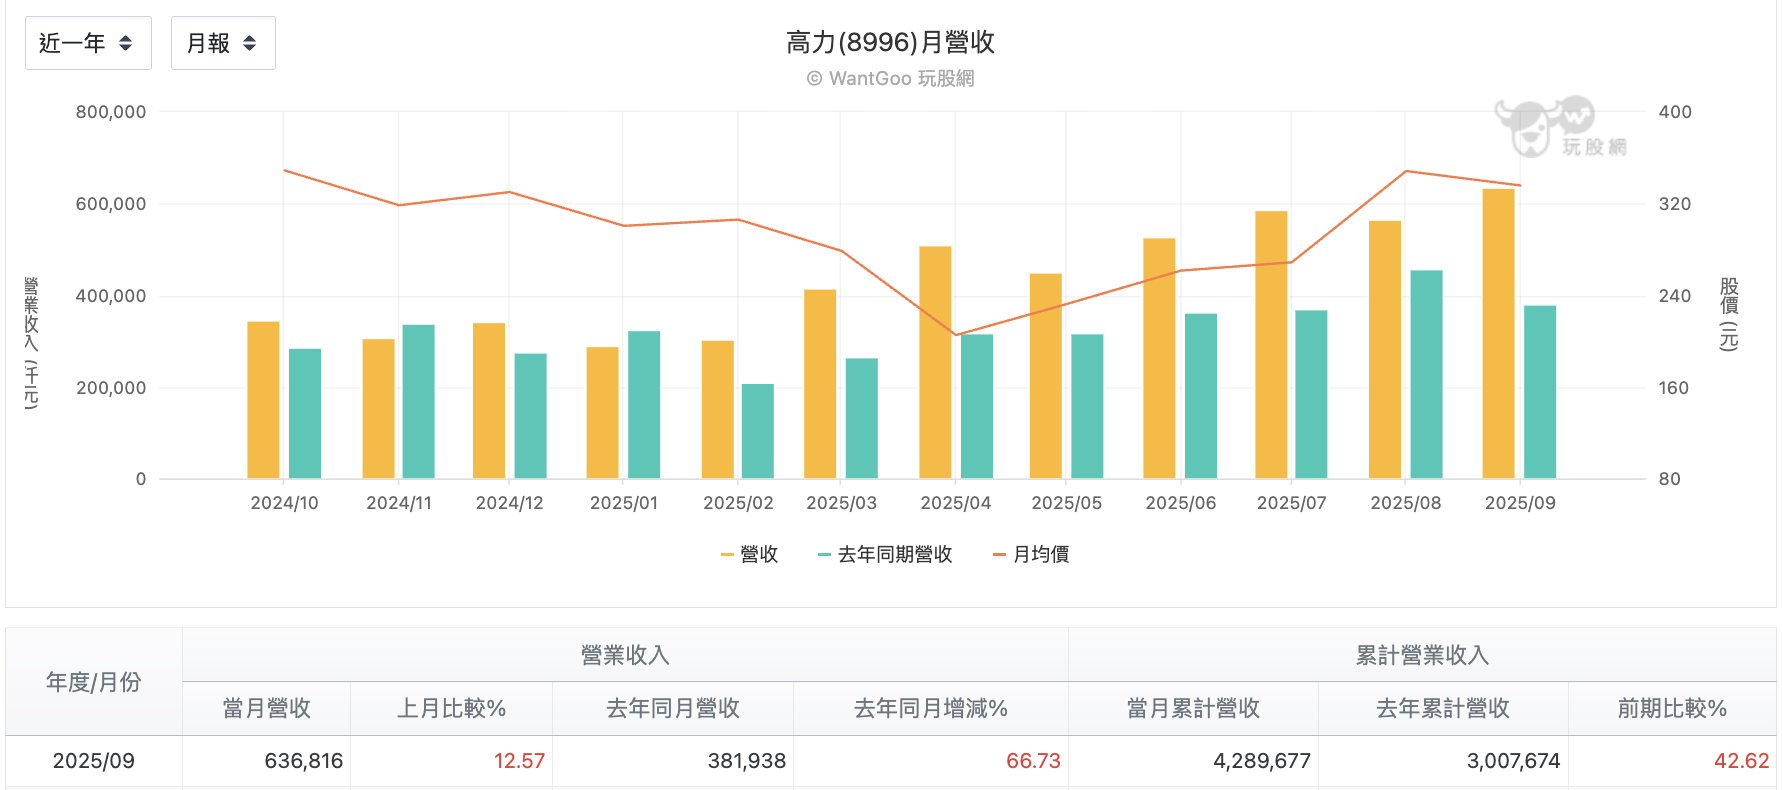
Task: Click the 月均價 line point at 2025/08
Action: point(1406,171)
